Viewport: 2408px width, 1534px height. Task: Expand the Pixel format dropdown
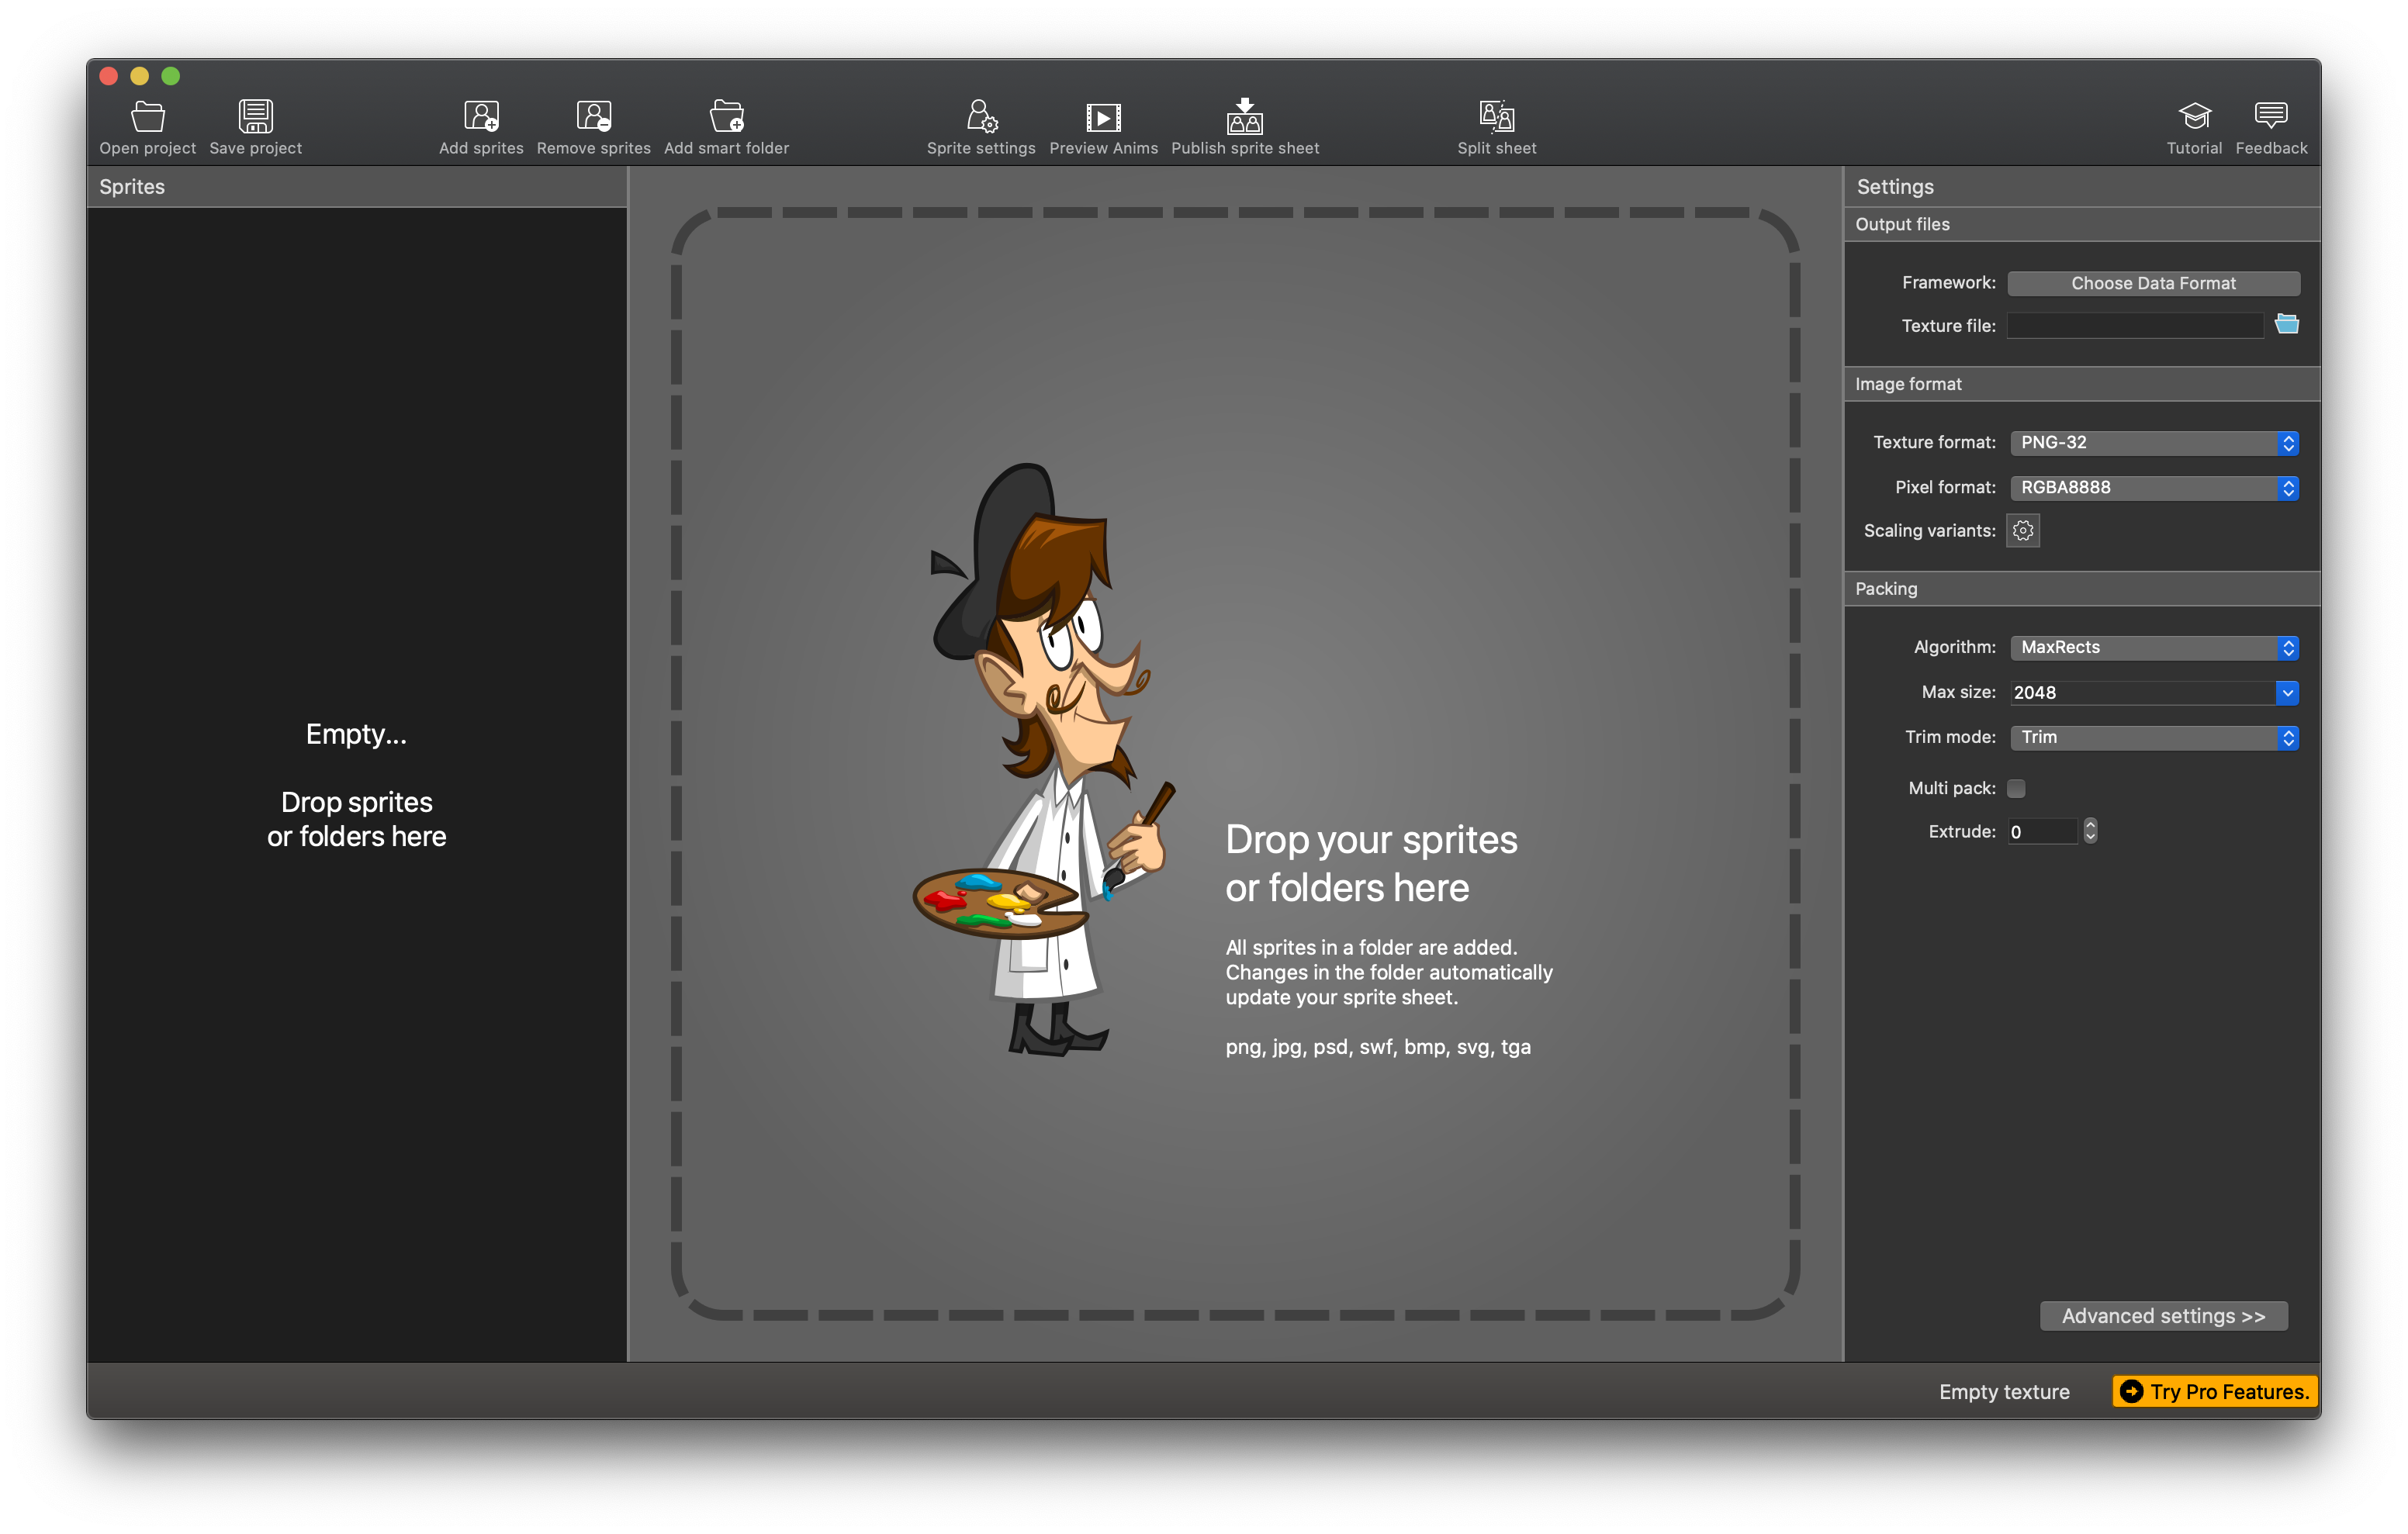(x=2153, y=488)
